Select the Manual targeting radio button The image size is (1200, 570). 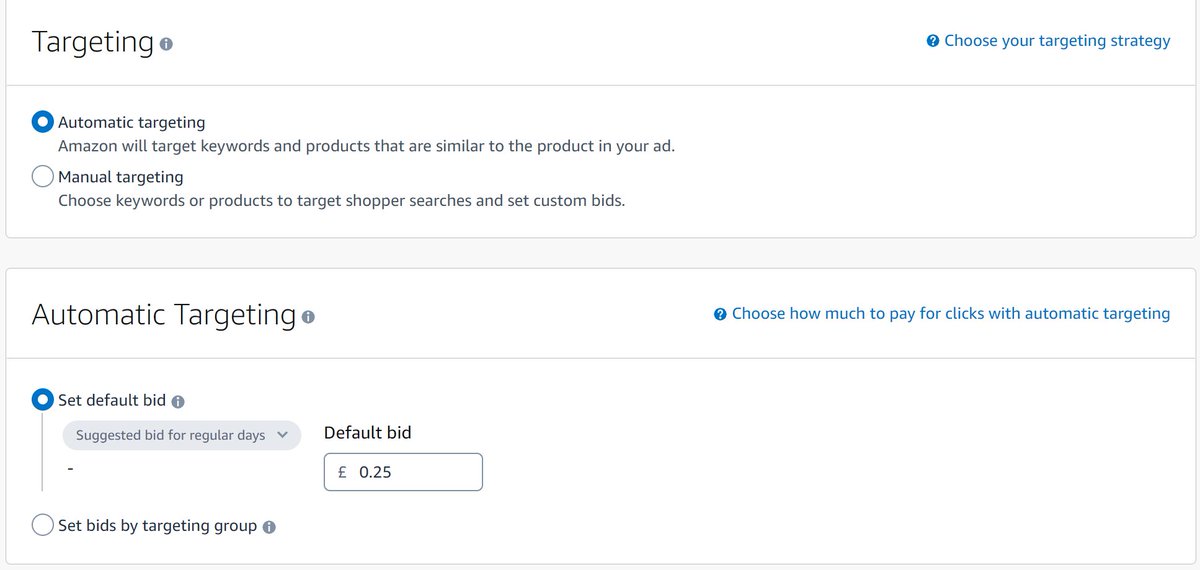click(x=43, y=176)
